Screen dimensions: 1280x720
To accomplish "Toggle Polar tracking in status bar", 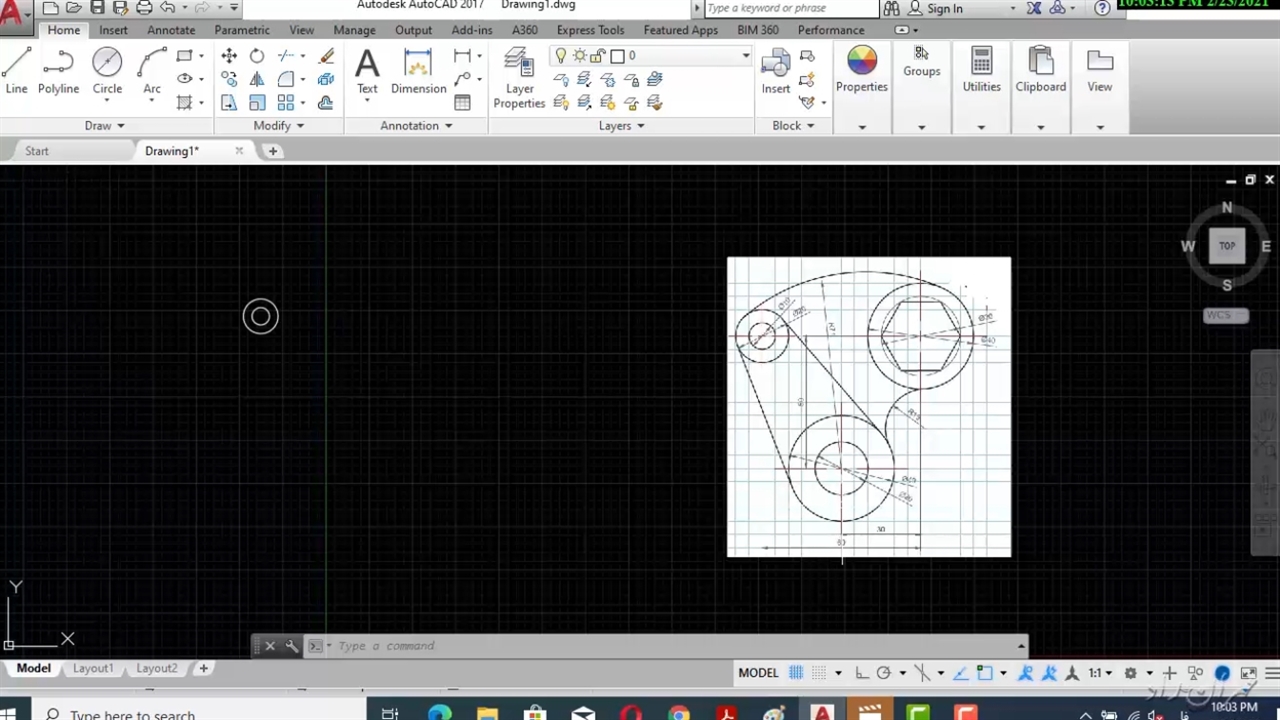I will click(883, 673).
